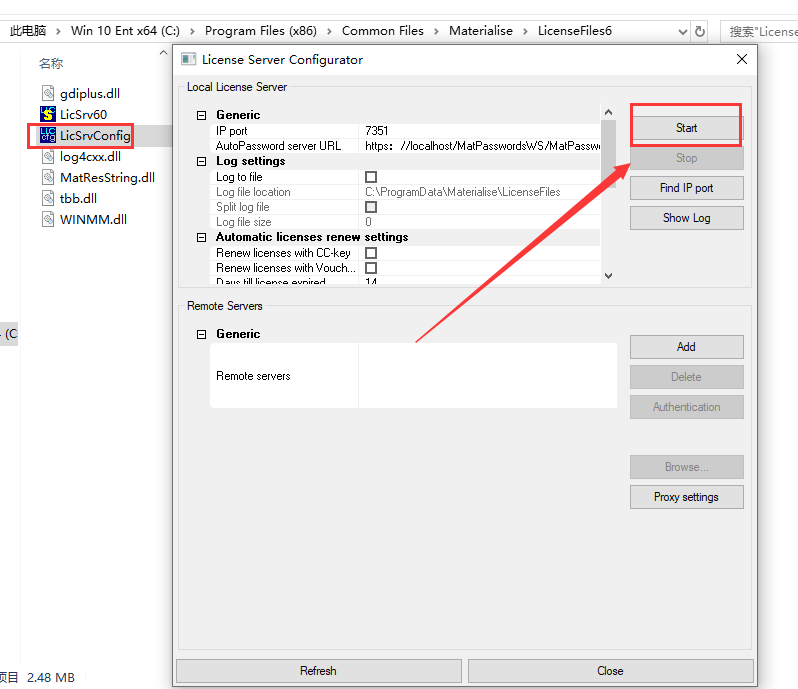The height and width of the screenshot is (689, 798).
Task: Click the gdiplus.dll file icon
Action: (x=48, y=93)
